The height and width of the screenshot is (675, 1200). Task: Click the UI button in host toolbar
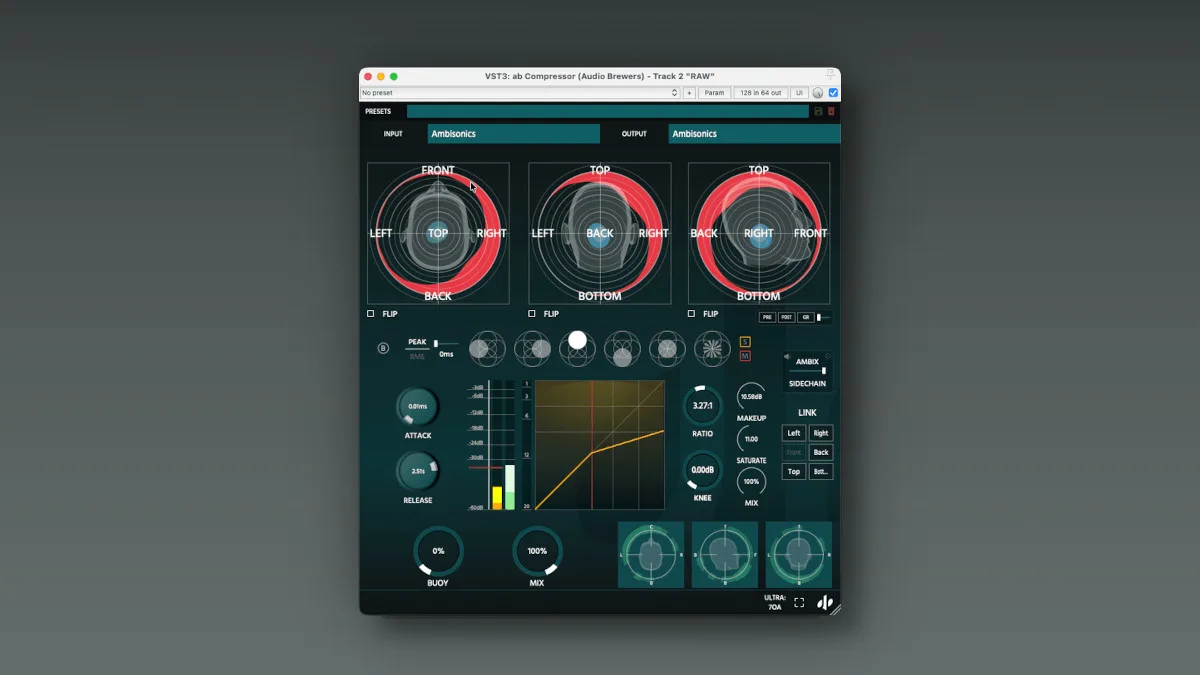tap(799, 93)
